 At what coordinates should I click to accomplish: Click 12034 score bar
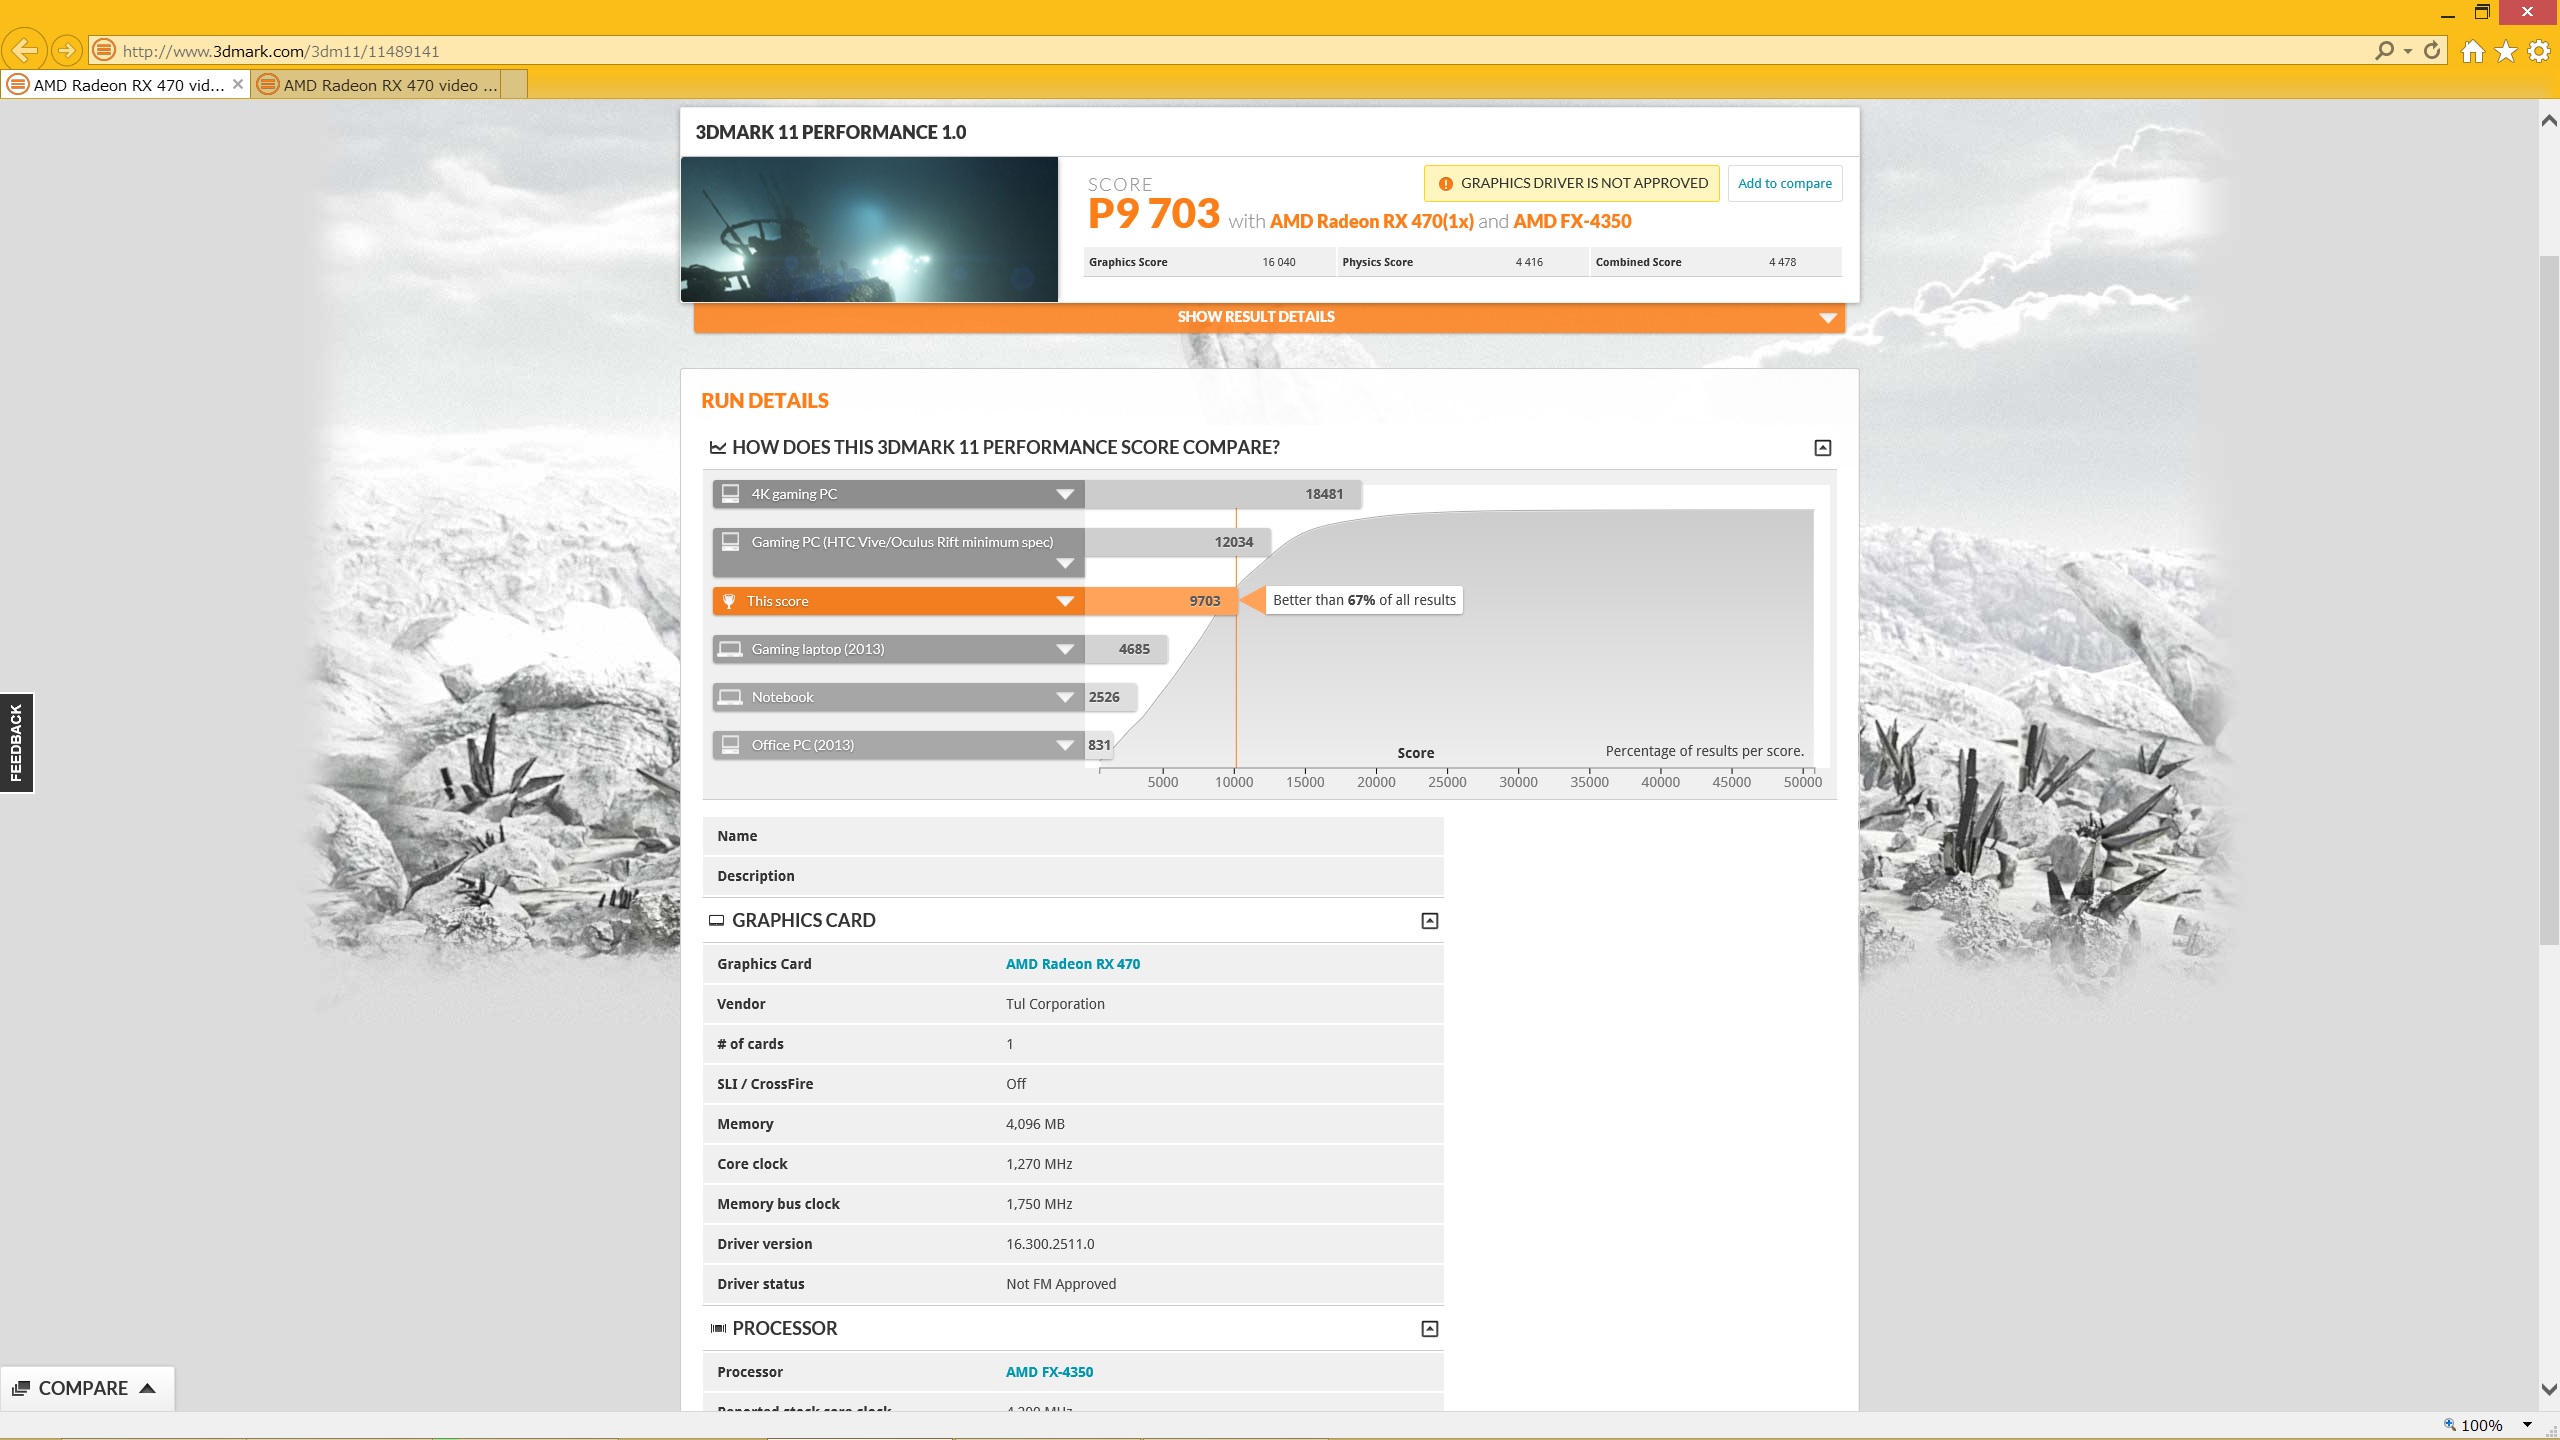tap(1178, 542)
